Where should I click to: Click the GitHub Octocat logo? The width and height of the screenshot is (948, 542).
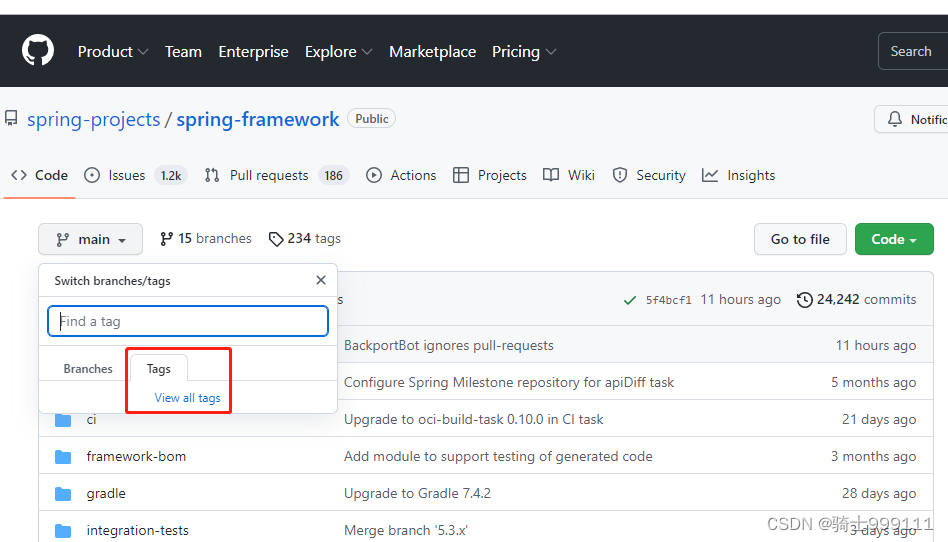click(38, 50)
